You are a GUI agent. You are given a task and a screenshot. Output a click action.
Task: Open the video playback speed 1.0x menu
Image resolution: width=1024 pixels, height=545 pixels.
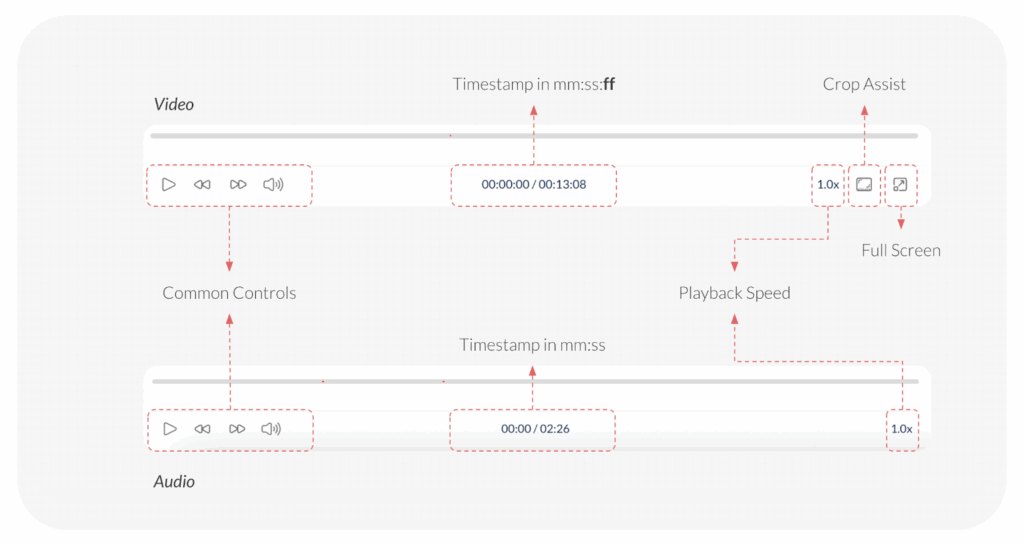[x=828, y=184]
